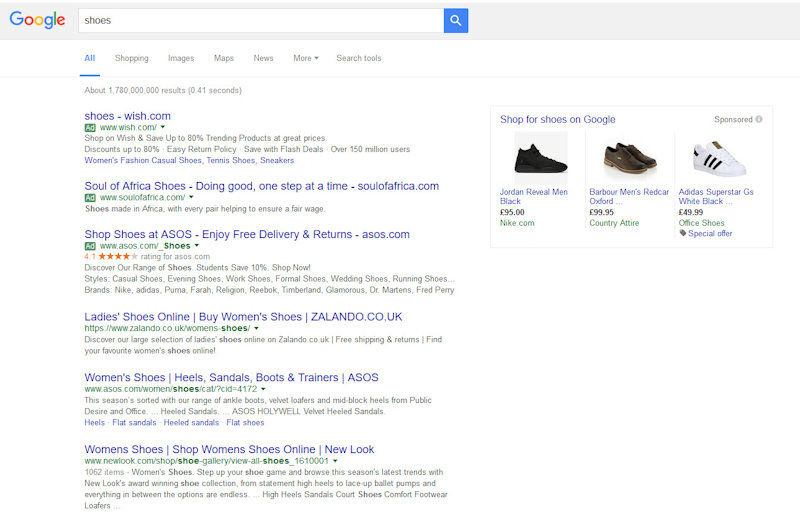The height and width of the screenshot is (521, 800).
Task: Open Women's Shoes Heels Sandals ASOS result
Action: click(232, 377)
